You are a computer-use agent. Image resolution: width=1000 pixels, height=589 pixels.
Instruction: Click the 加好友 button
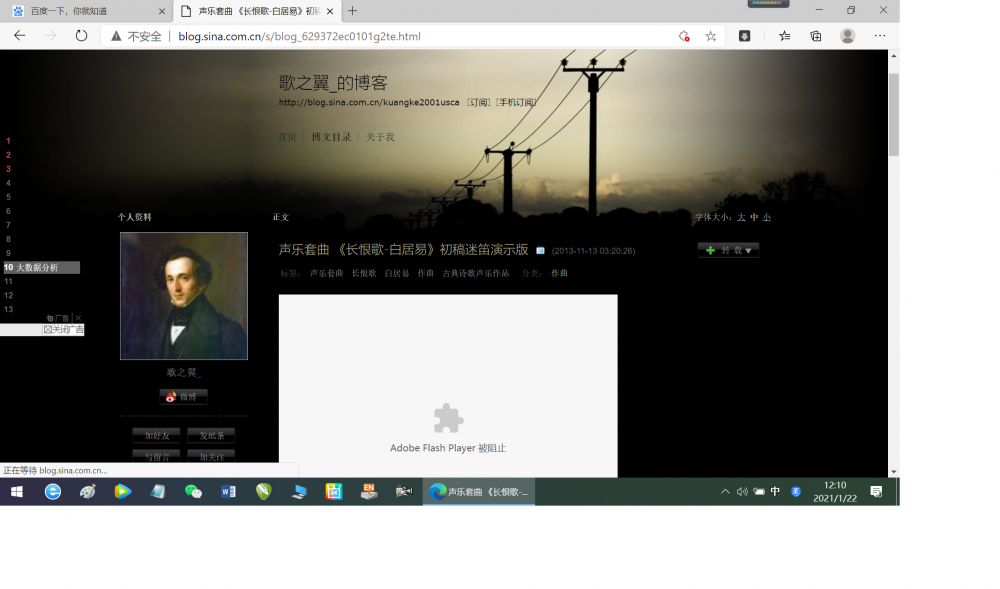[x=158, y=435]
